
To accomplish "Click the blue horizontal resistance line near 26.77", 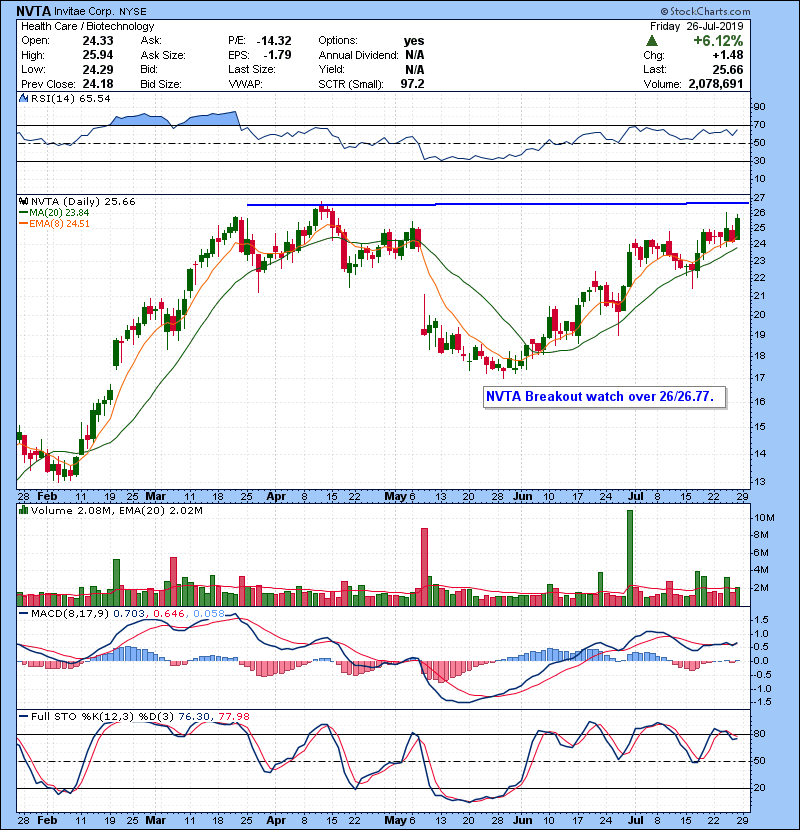I will click(x=500, y=204).
